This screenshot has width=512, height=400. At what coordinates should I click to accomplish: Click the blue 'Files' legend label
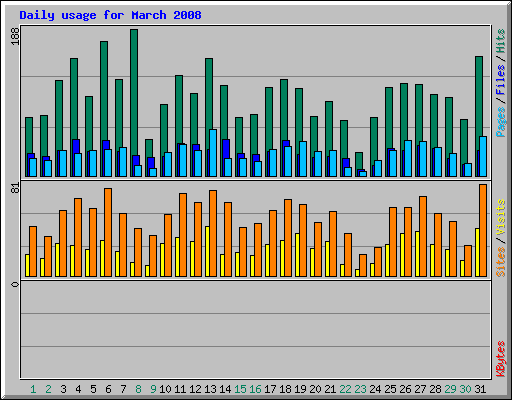500,79
